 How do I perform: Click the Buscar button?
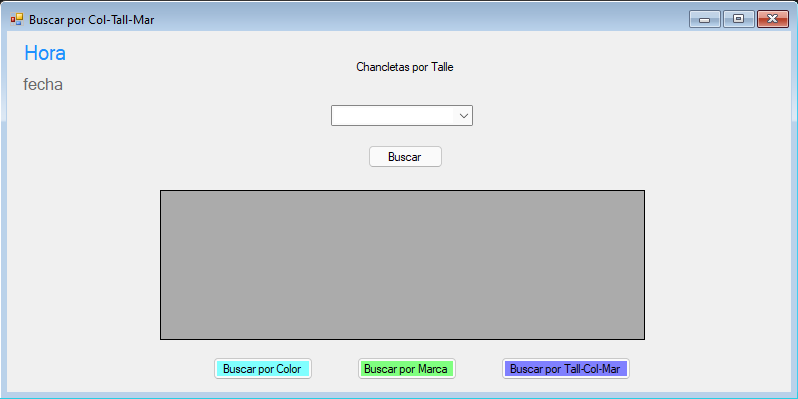point(405,157)
